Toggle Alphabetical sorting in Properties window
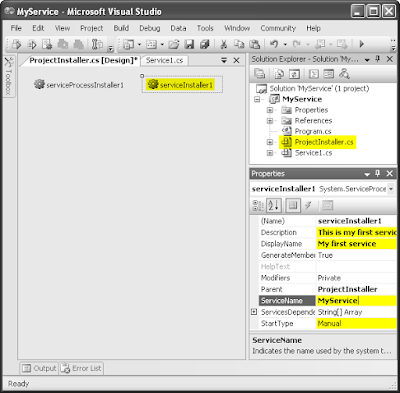 click(x=274, y=205)
